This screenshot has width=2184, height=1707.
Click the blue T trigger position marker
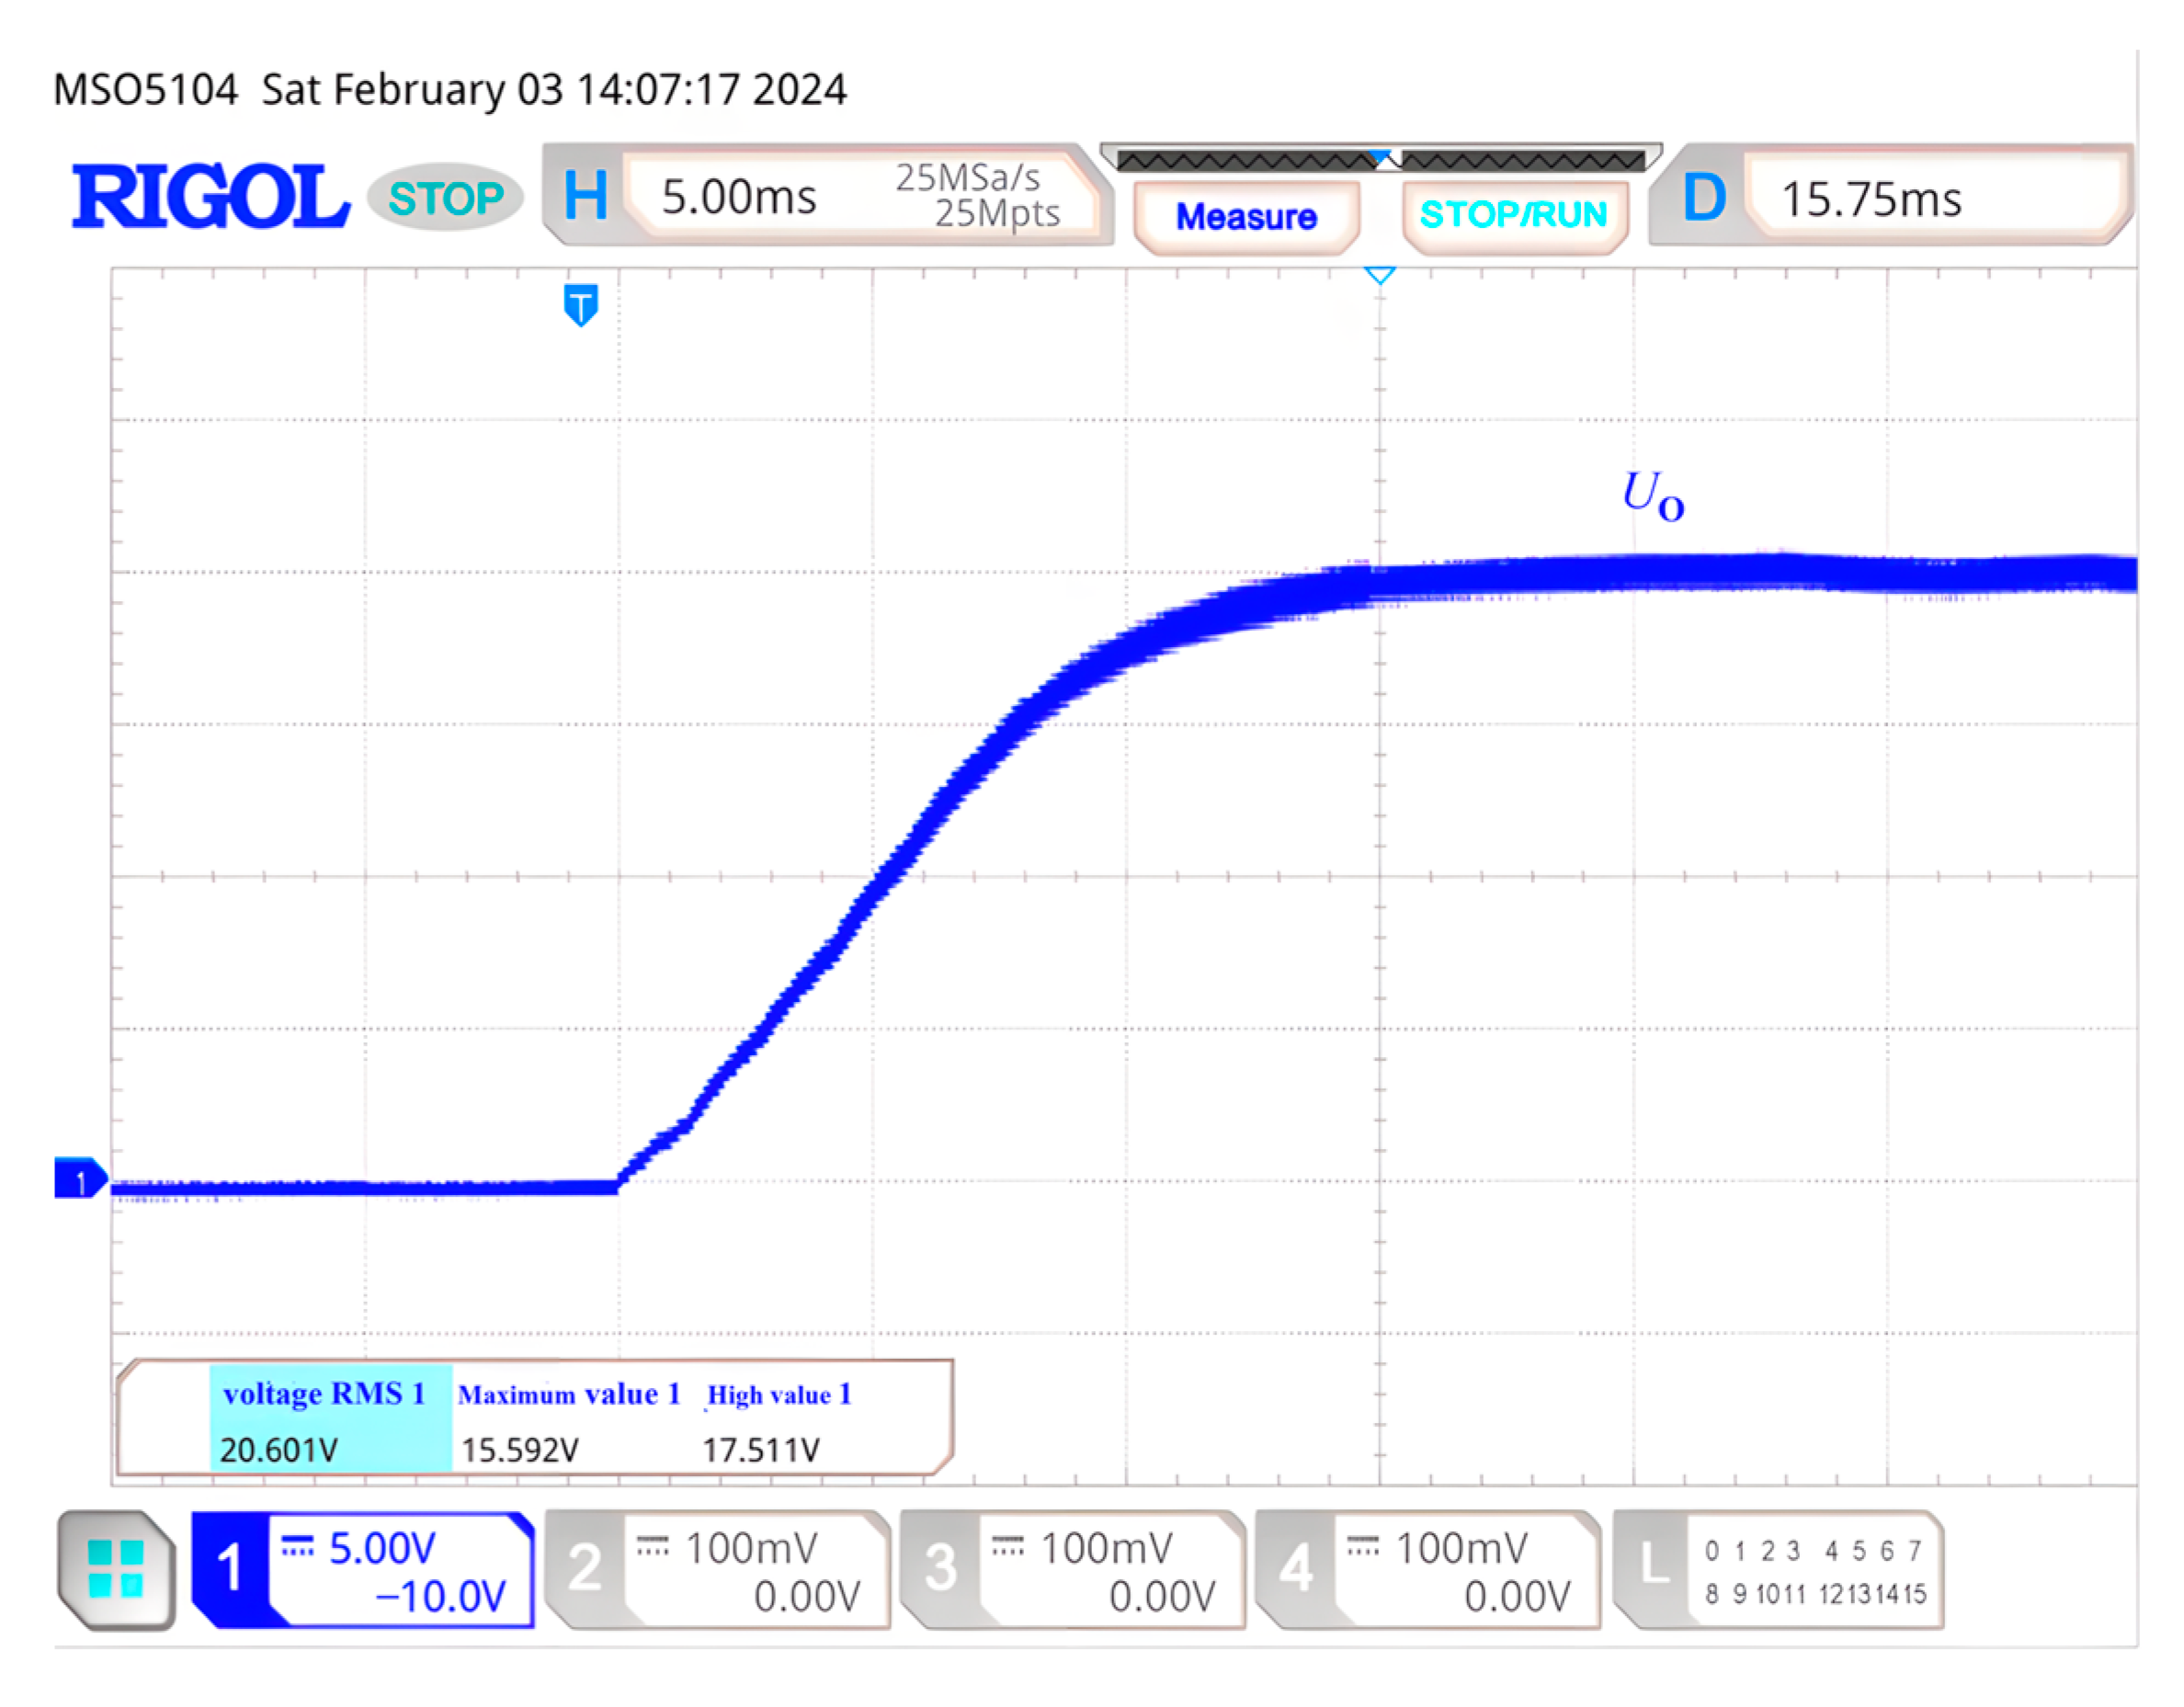coord(581,305)
